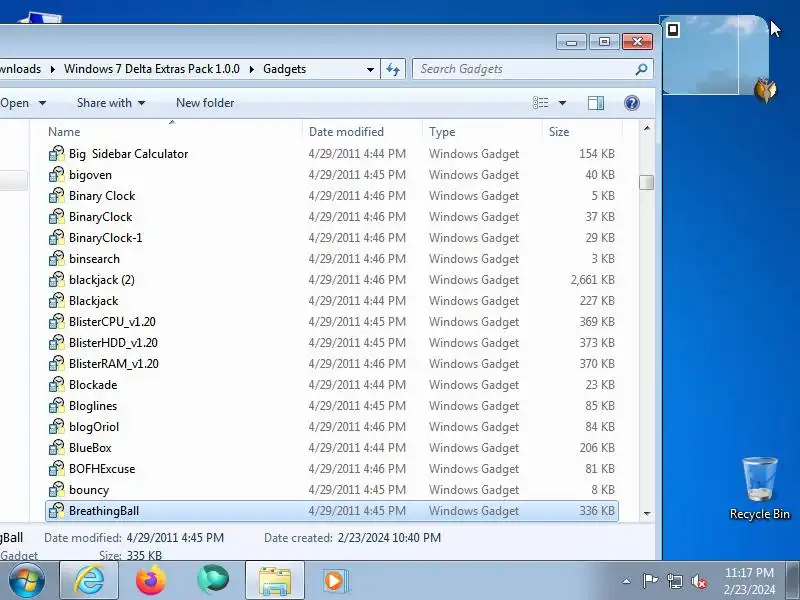Open the Recycle Bin on desktop
Viewport: 800px width, 600px height.
[x=760, y=488]
